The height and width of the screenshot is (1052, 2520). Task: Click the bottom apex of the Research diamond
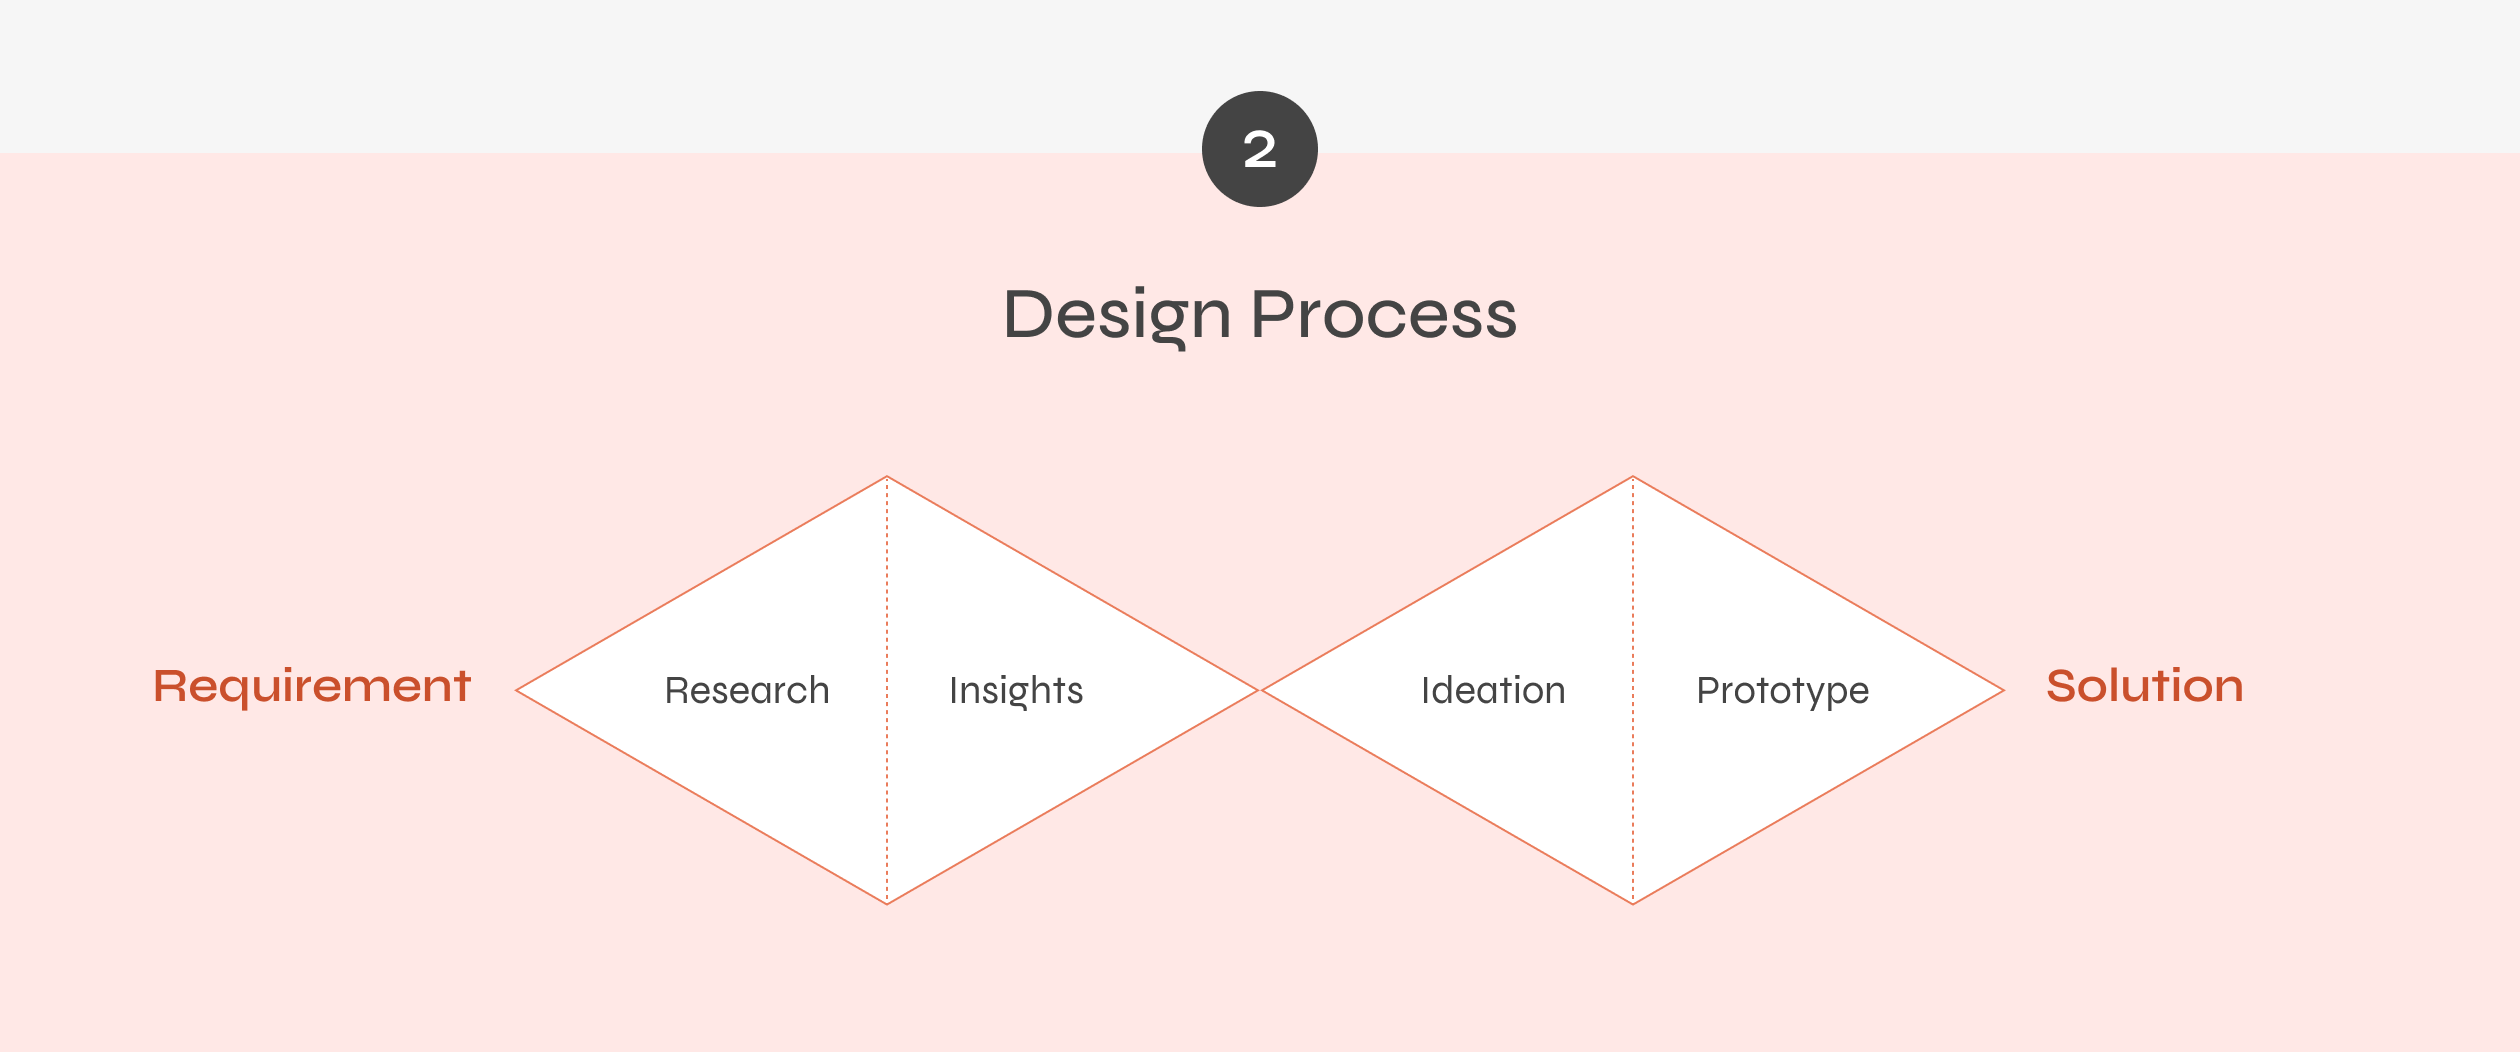tap(887, 903)
